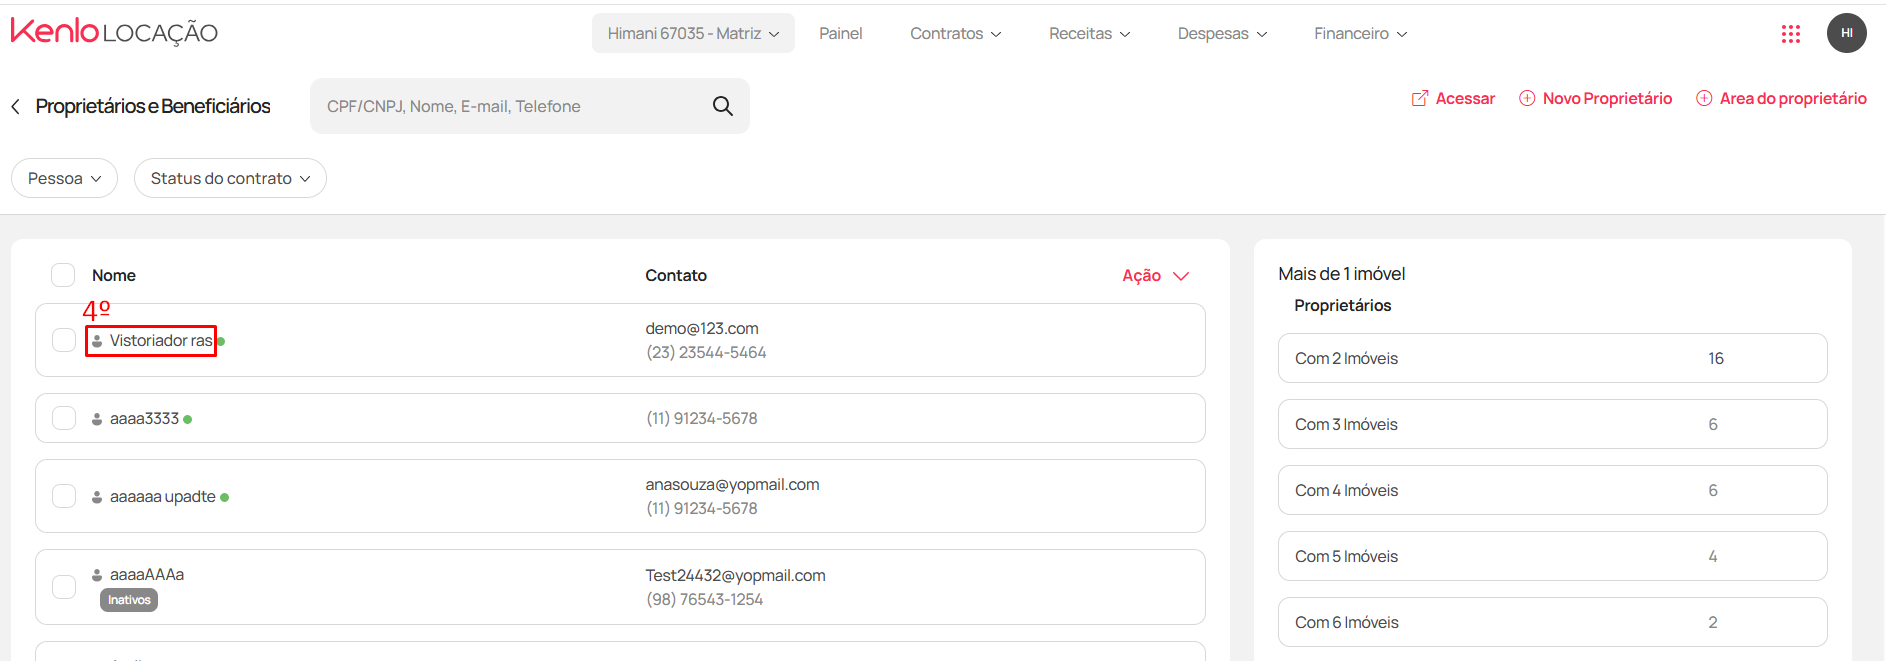Click the magnifying glass search icon
The height and width of the screenshot is (661, 1886).
pyautogui.click(x=722, y=106)
